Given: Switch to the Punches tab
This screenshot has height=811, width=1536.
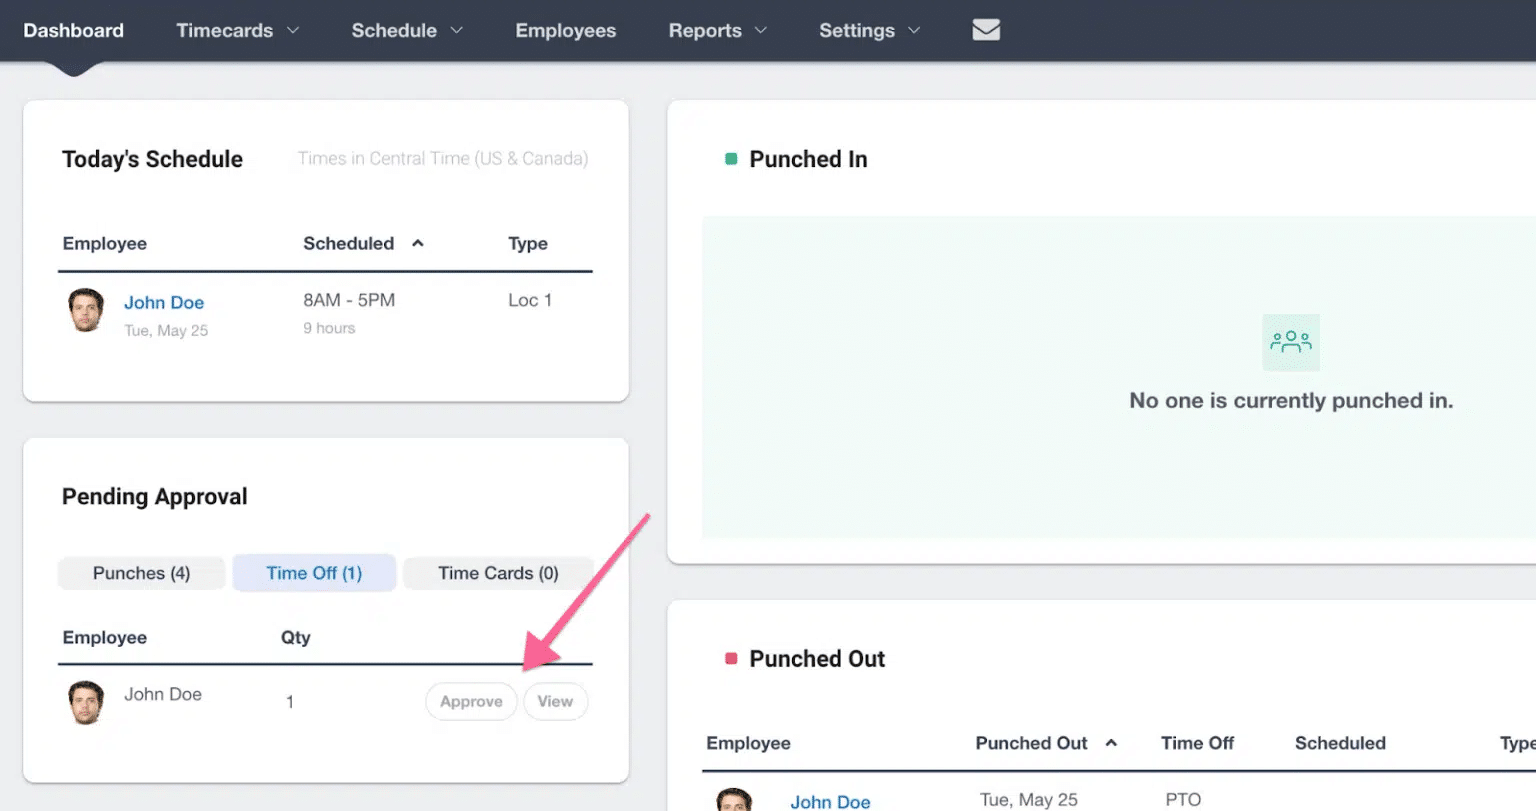Looking at the screenshot, I should (141, 572).
